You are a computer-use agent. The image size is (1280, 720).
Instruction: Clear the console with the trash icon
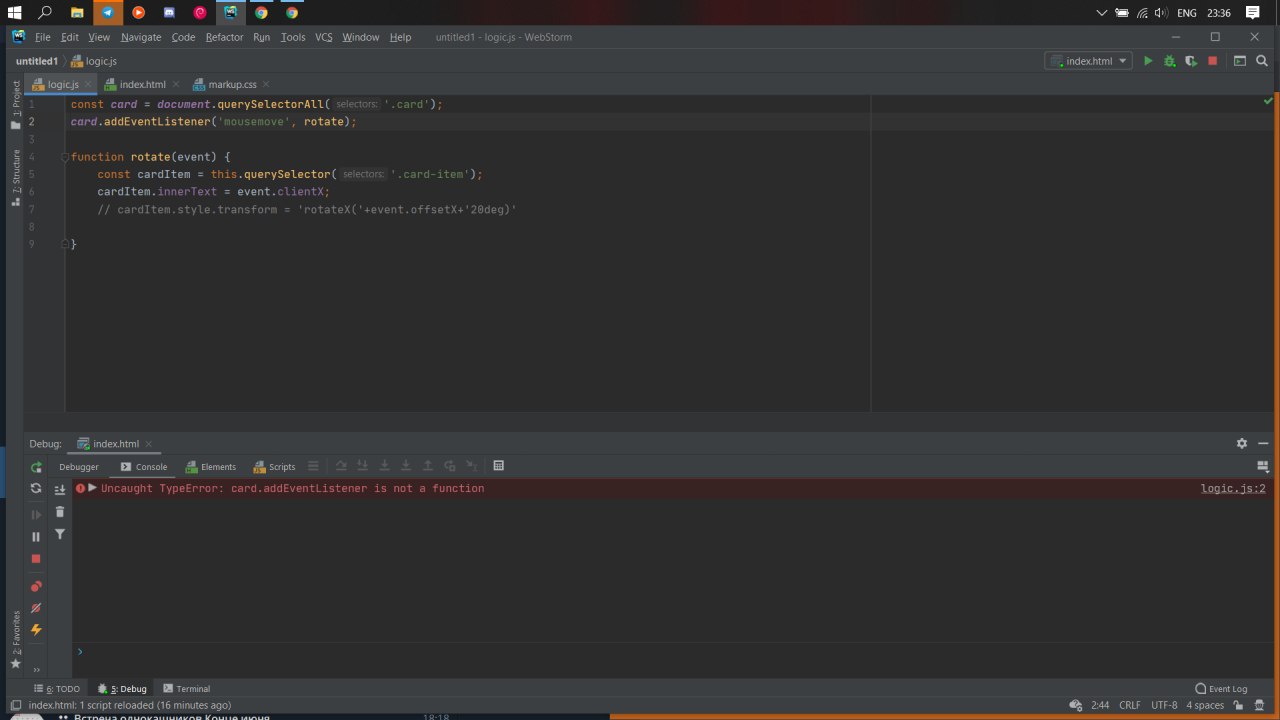pyautogui.click(x=60, y=512)
